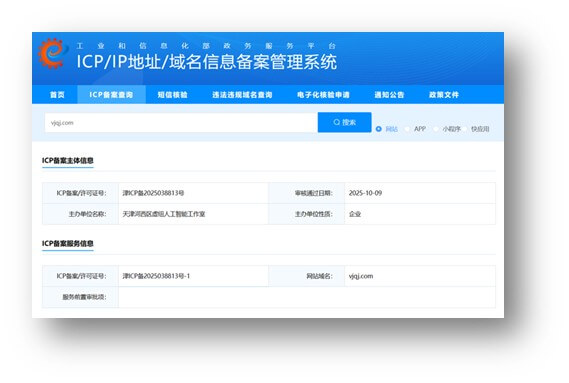Open the 政策文件 tab
The image size is (569, 383).
coord(444,95)
